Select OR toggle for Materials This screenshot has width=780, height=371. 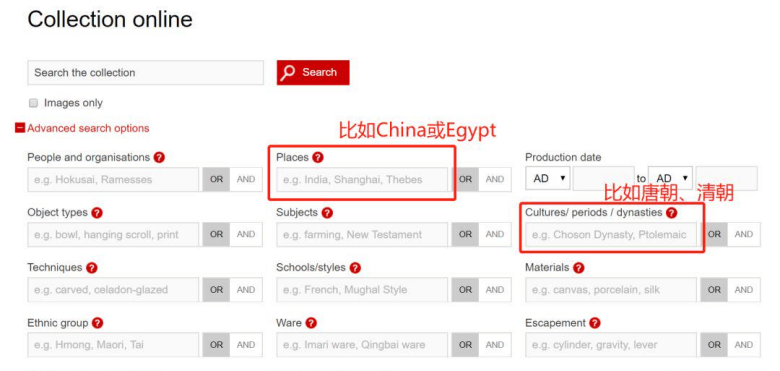[x=714, y=290]
